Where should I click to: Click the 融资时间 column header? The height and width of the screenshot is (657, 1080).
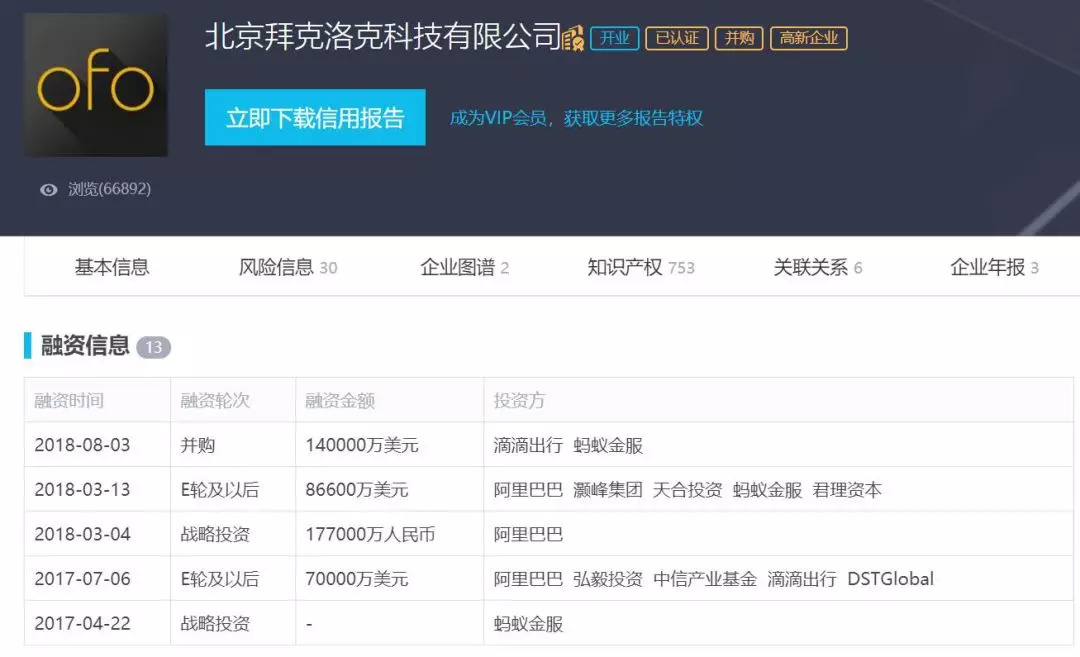tap(69, 400)
